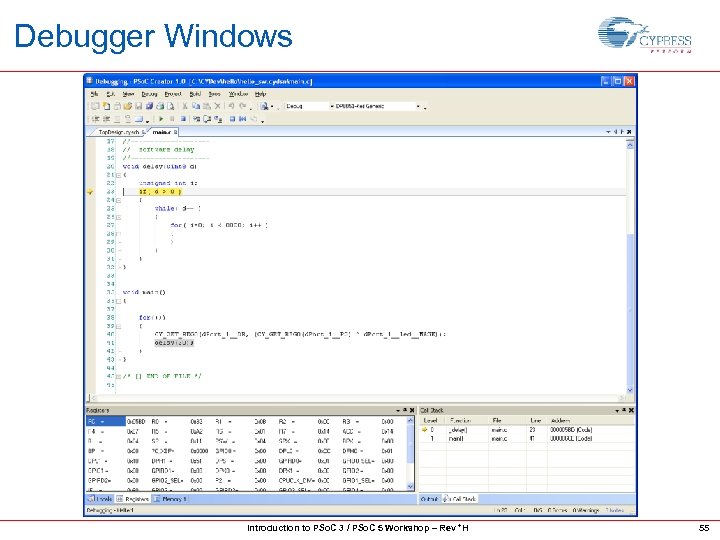Click the Step Into debug icon

pyautogui.click(x=197, y=119)
